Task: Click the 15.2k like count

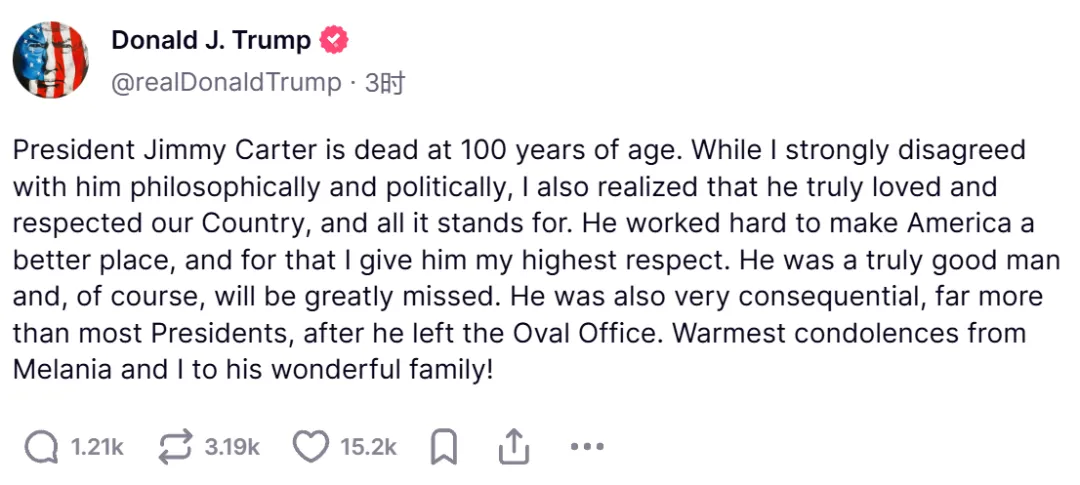Action: tap(368, 447)
